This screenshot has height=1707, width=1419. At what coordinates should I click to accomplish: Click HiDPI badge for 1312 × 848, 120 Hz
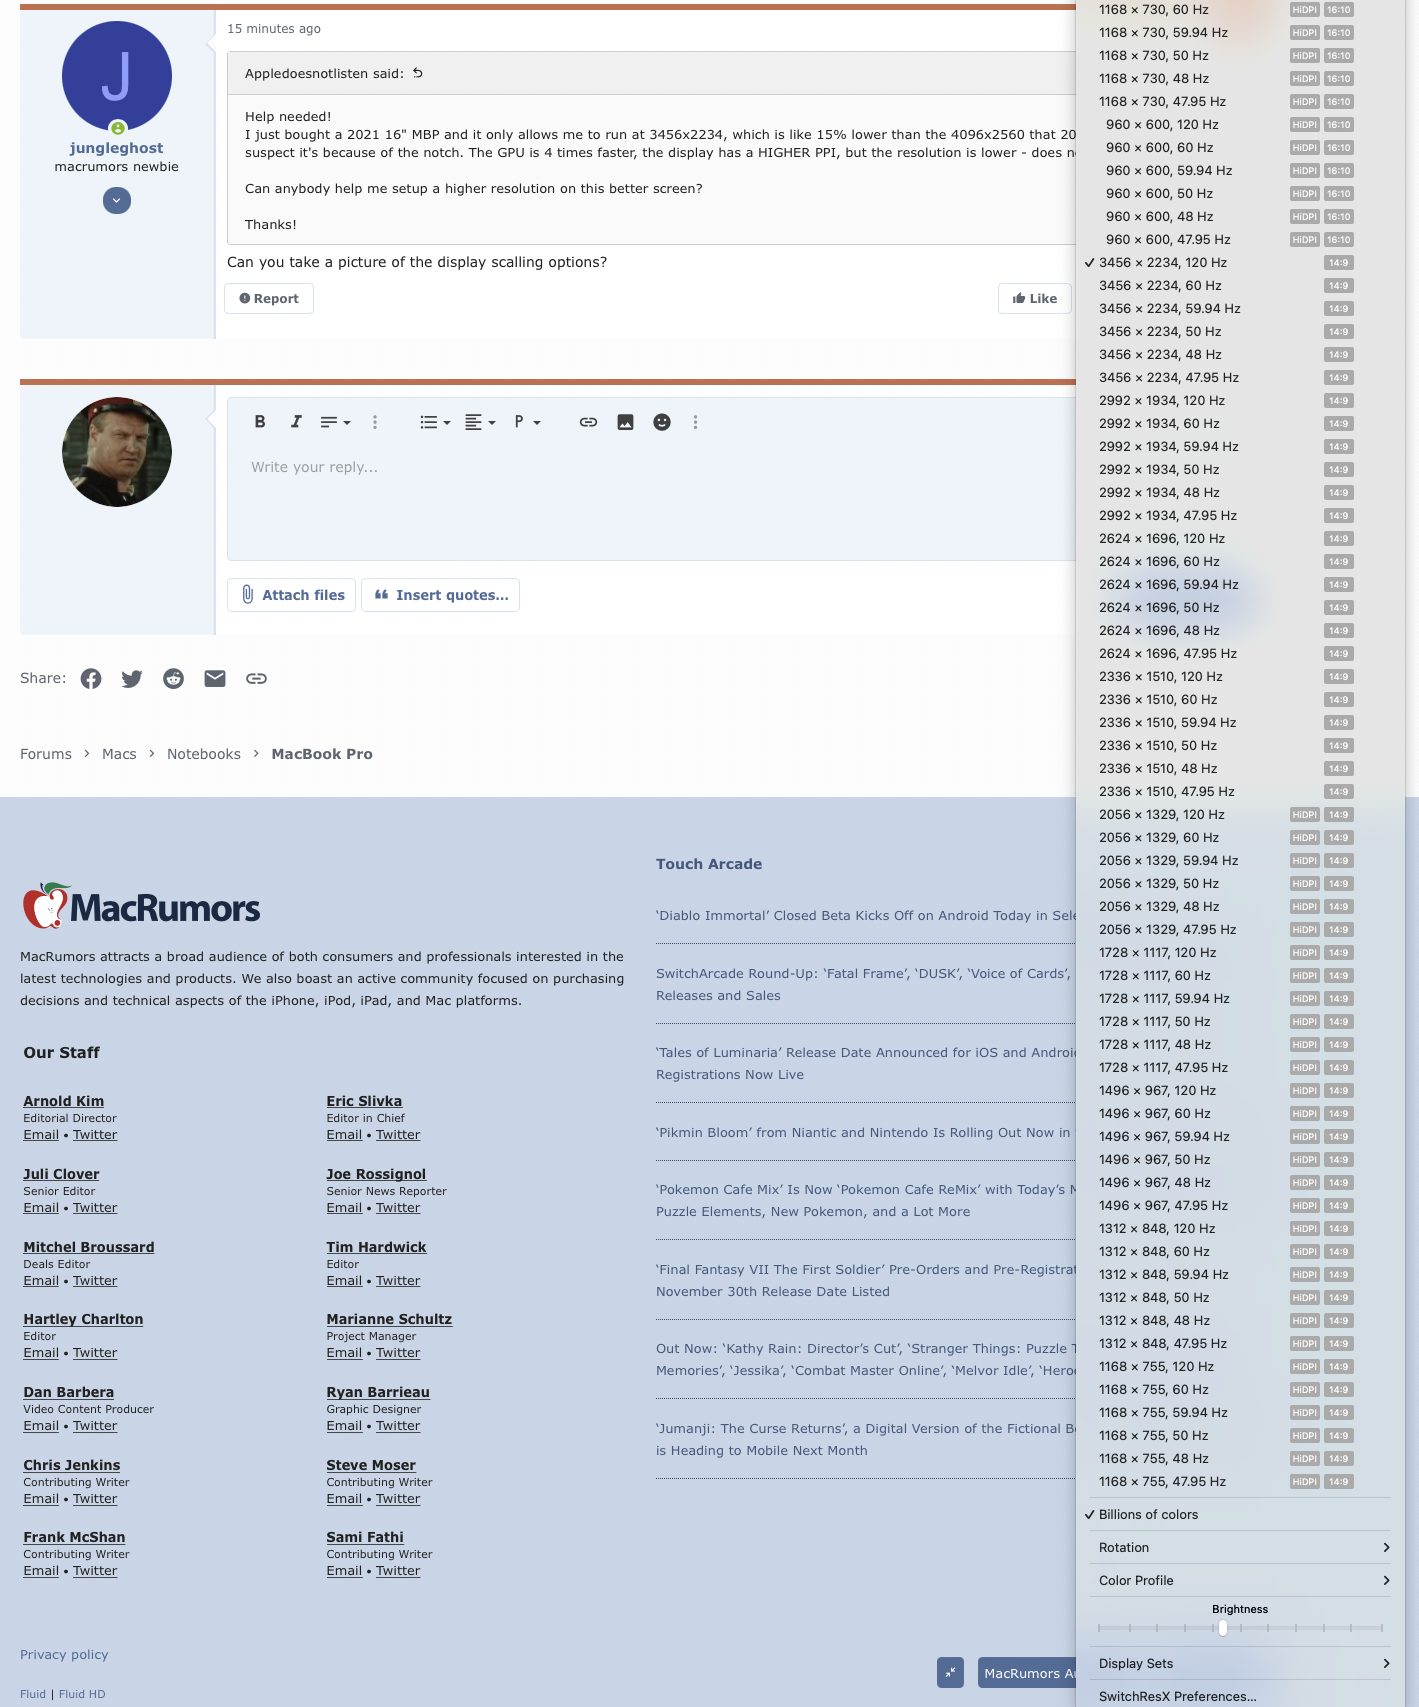[1305, 1229]
